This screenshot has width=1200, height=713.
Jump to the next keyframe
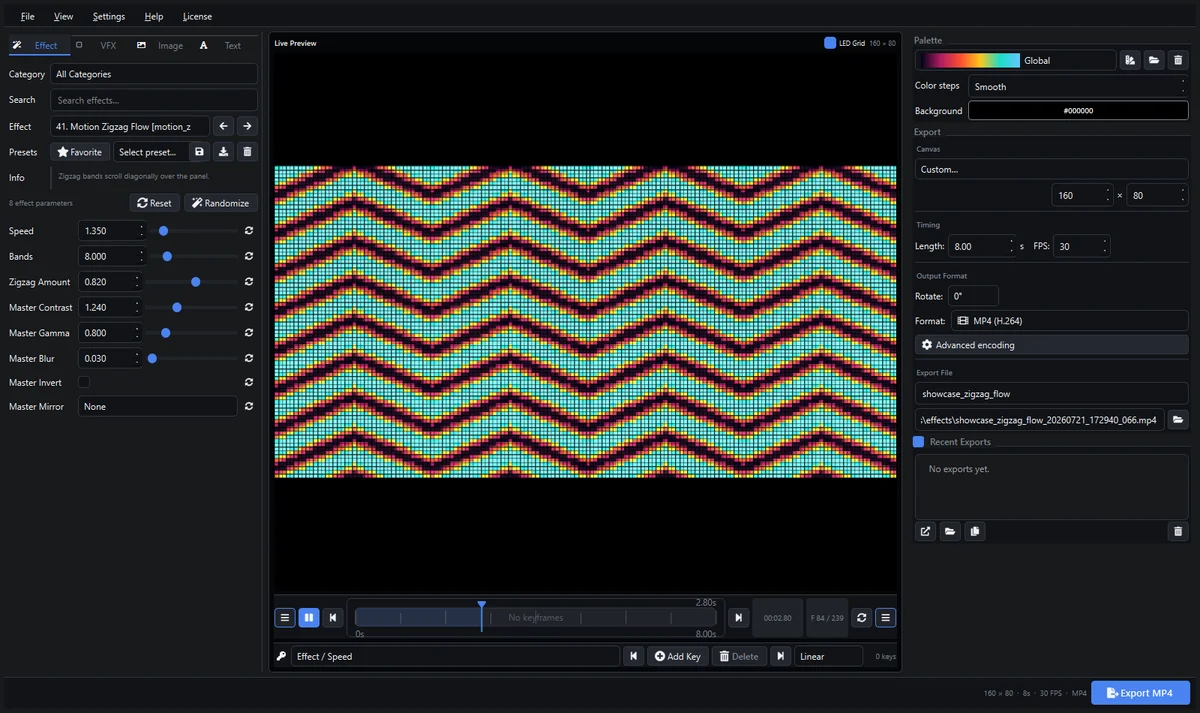click(779, 656)
